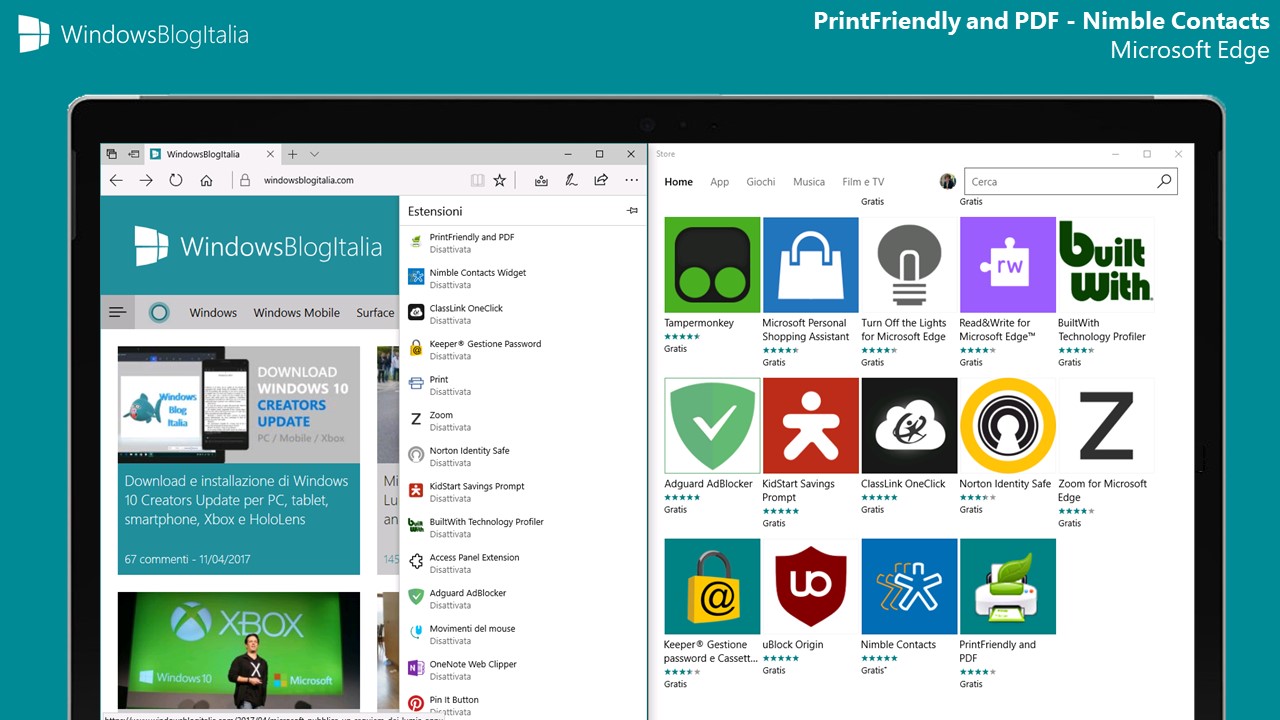
Task: Click the Edge forward arrow button
Action: point(146,180)
